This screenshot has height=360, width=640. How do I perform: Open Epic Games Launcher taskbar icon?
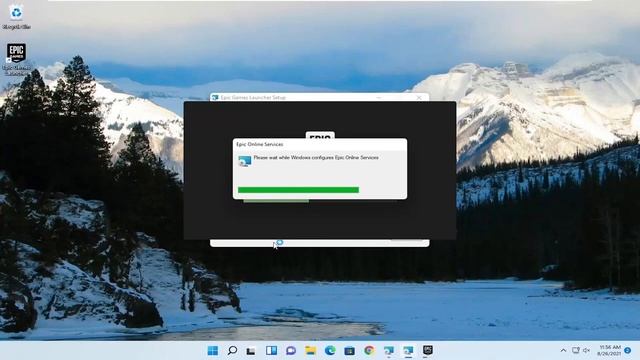pyautogui.click(x=428, y=350)
